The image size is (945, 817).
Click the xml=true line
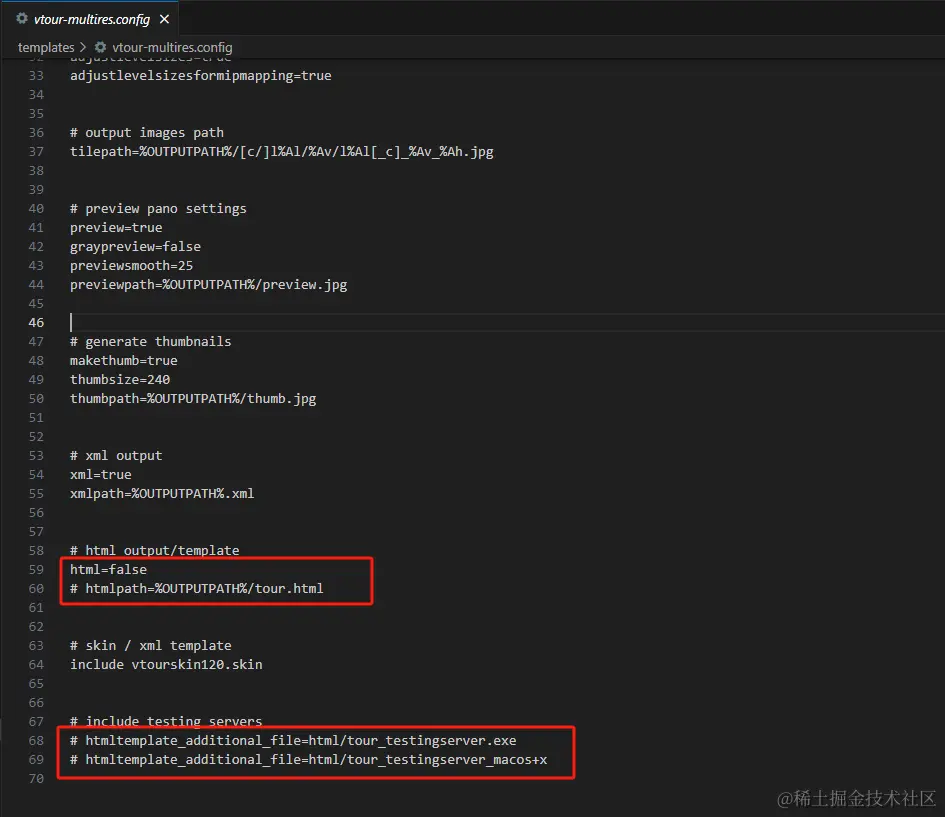click(101, 475)
